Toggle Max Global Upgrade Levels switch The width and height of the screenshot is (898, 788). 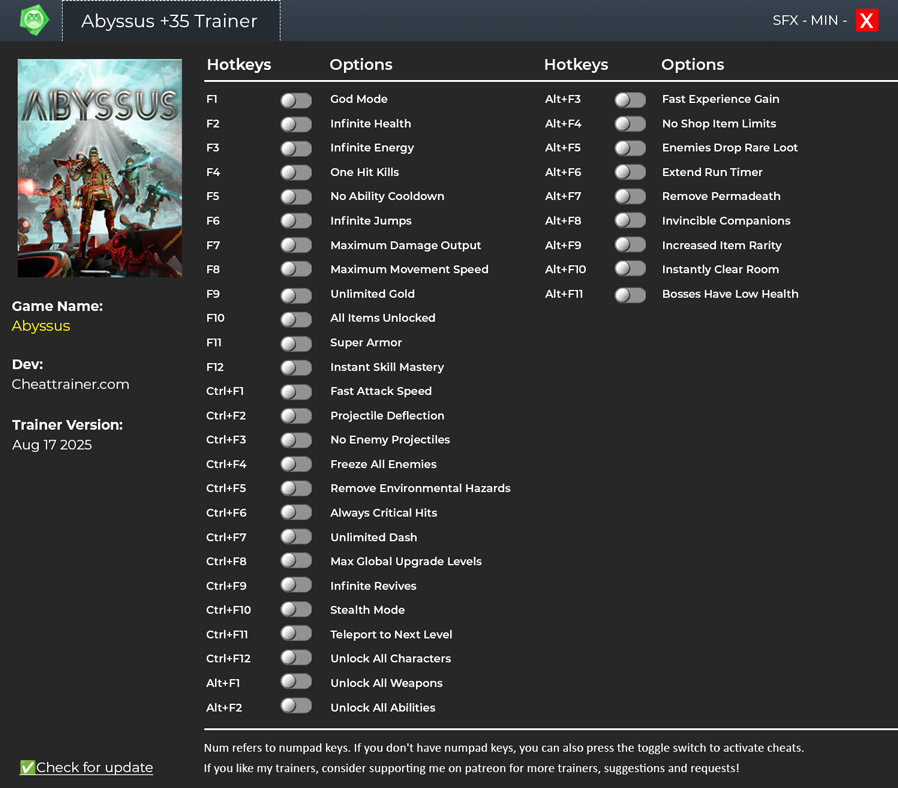296,561
